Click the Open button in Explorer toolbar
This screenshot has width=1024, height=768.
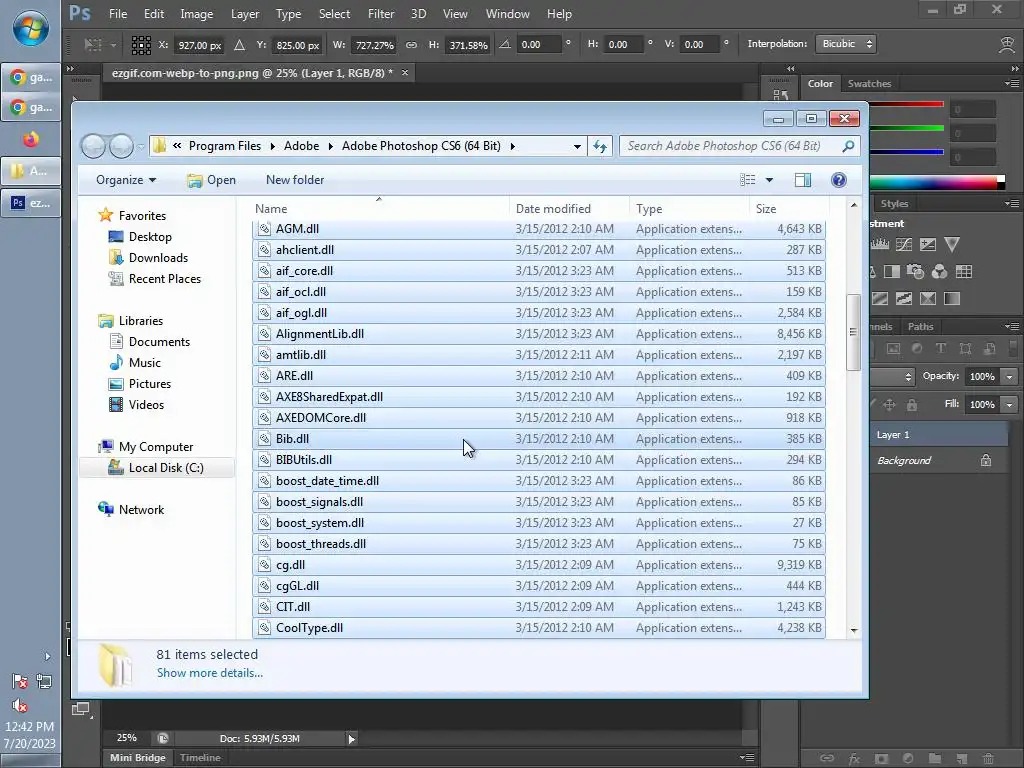(x=211, y=180)
